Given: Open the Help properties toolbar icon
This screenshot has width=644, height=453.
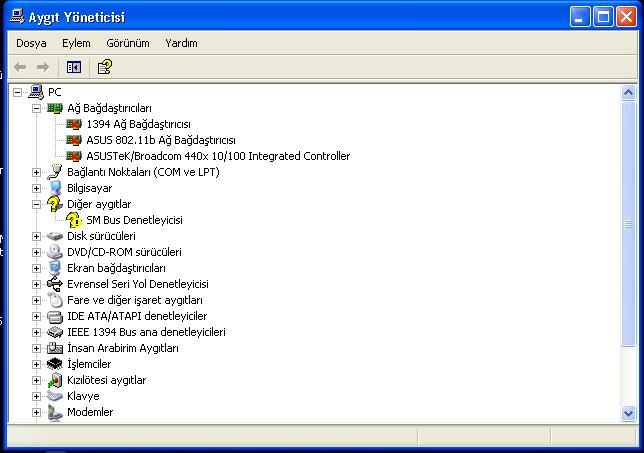Looking at the screenshot, I should tap(105, 67).
